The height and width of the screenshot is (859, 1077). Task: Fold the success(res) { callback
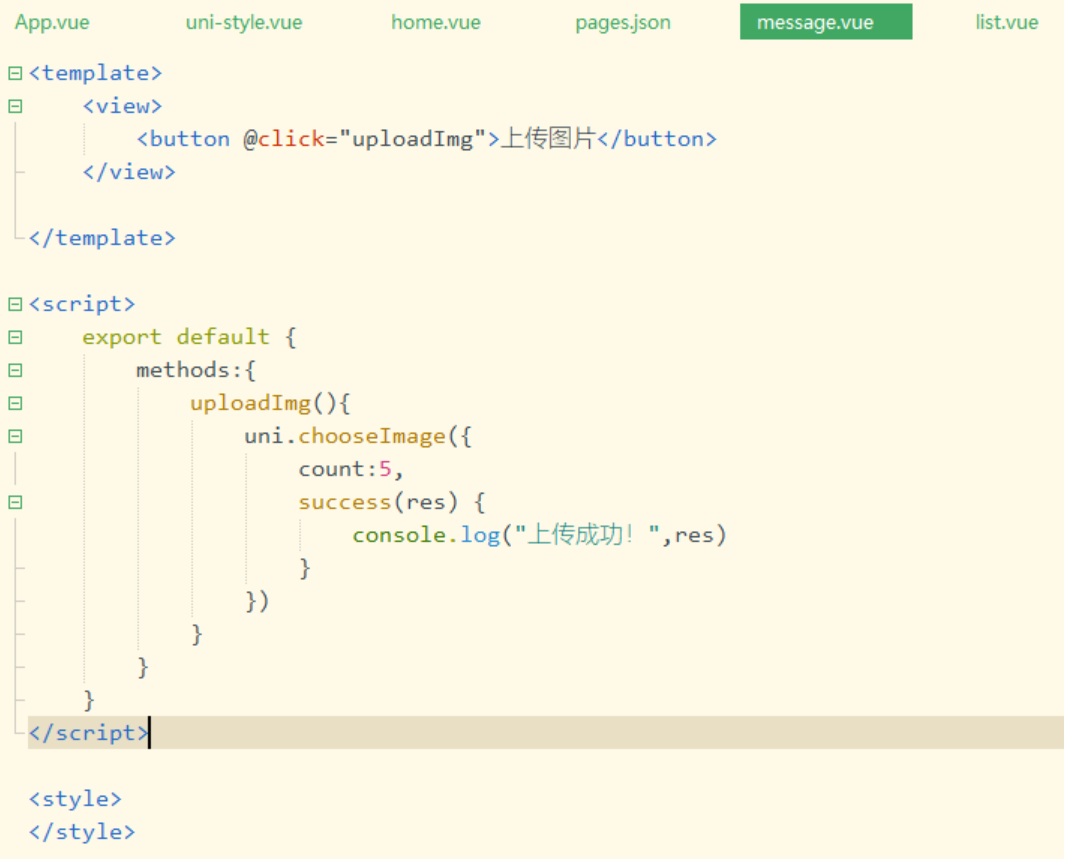coord(15,503)
